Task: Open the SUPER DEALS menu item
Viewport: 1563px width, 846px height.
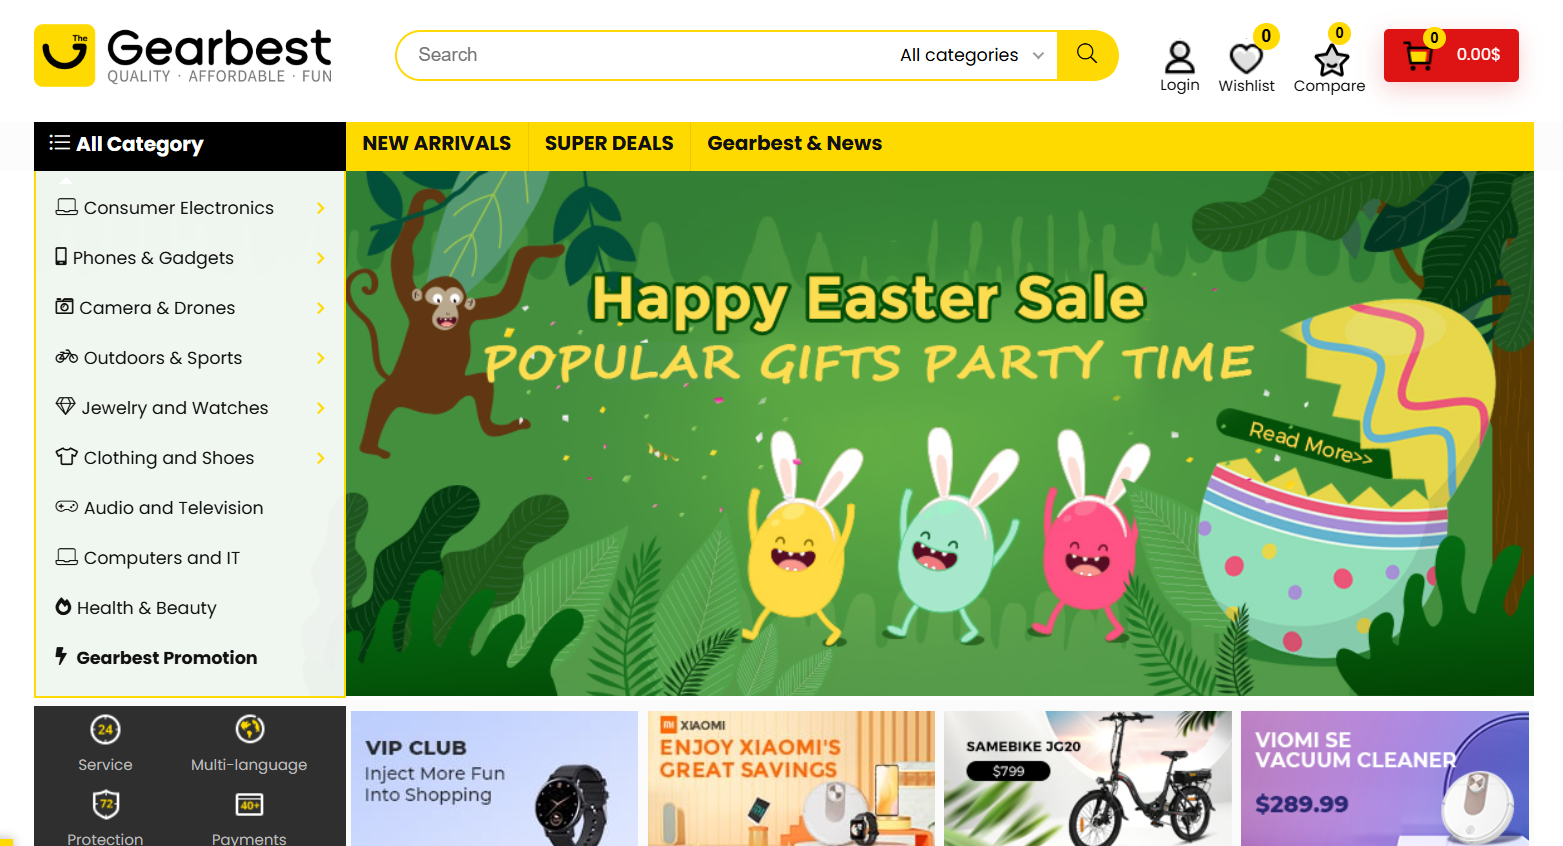Action: point(609,143)
